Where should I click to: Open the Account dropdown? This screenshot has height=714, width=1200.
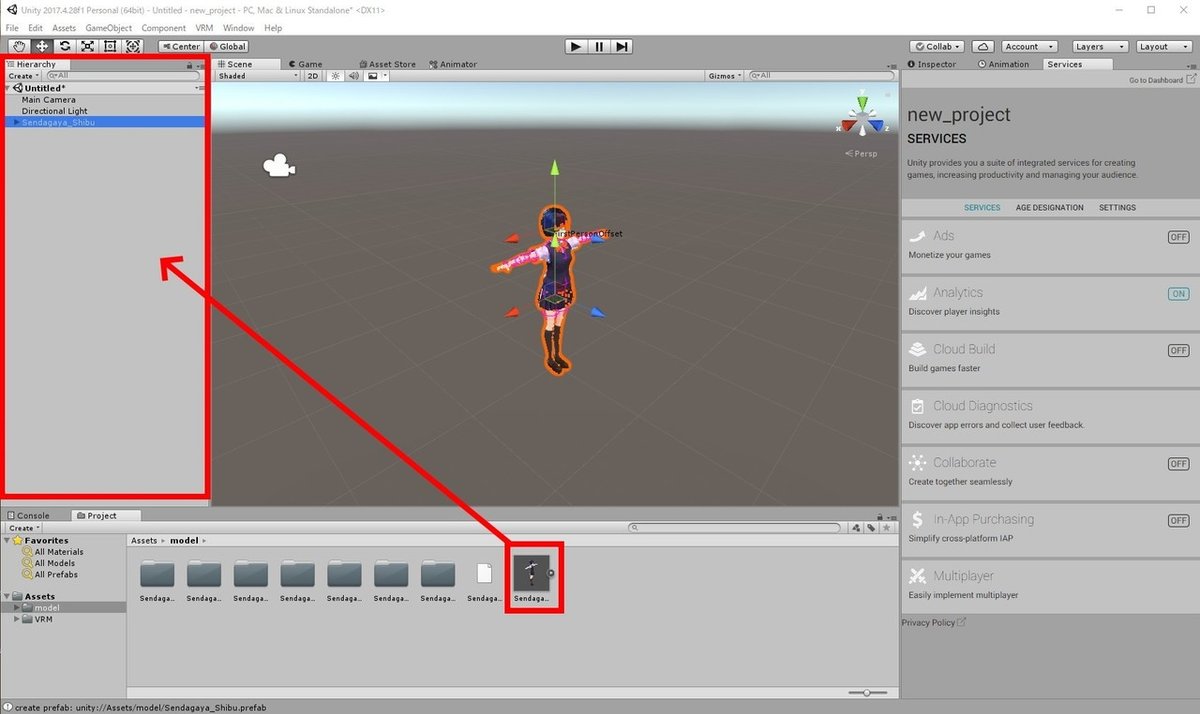point(1028,46)
